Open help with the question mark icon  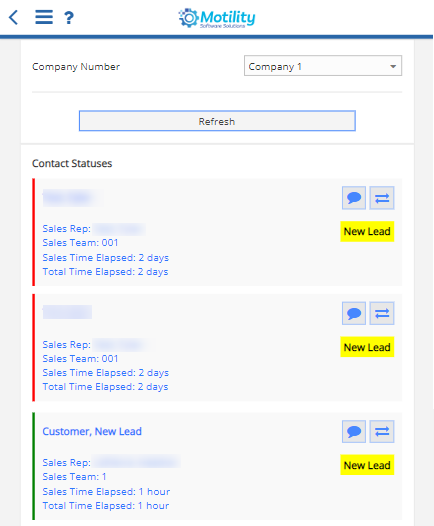coord(69,17)
